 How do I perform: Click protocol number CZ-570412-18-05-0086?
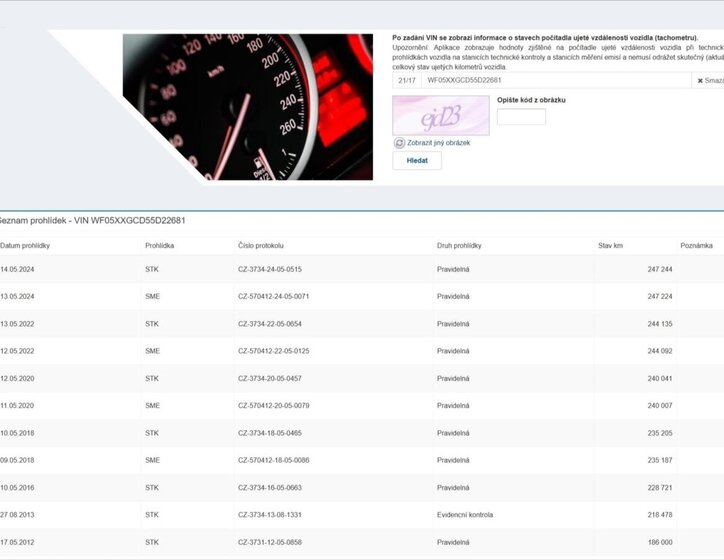[x=273, y=460]
